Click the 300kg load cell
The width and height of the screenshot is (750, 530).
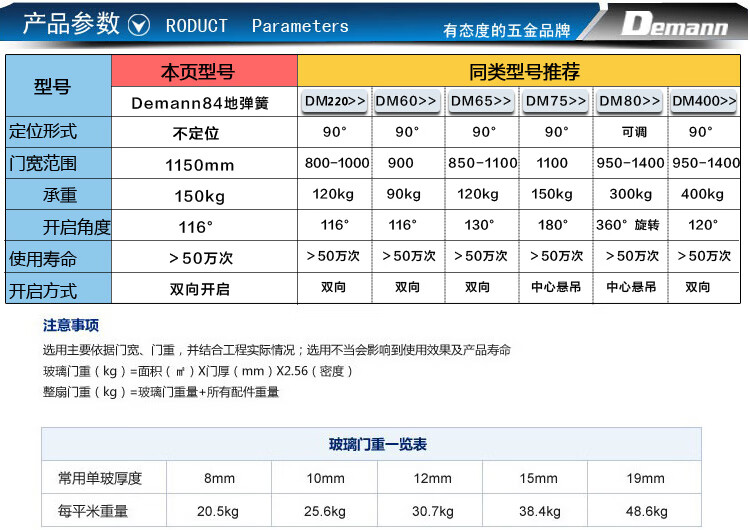click(630, 194)
